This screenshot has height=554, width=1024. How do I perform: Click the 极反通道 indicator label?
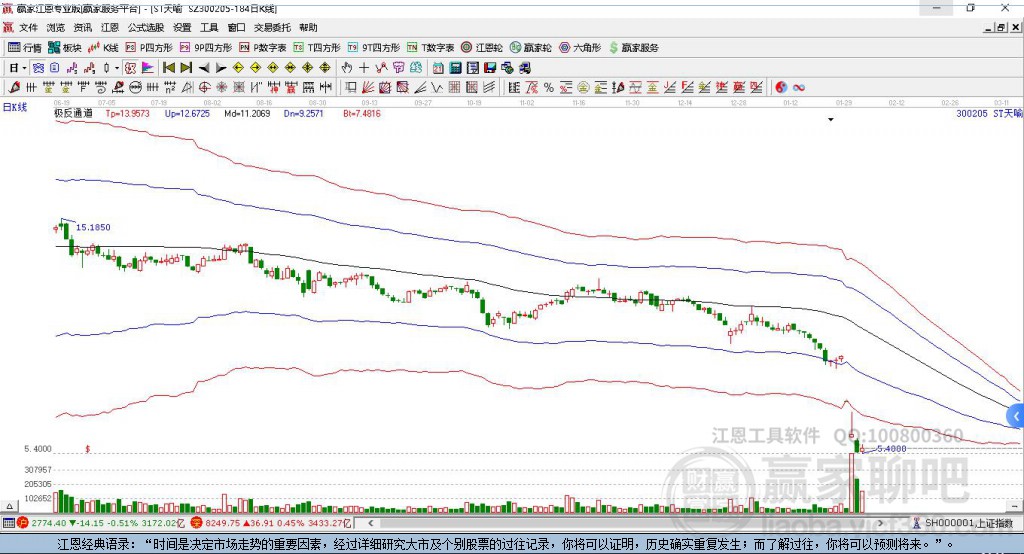click(73, 113)
